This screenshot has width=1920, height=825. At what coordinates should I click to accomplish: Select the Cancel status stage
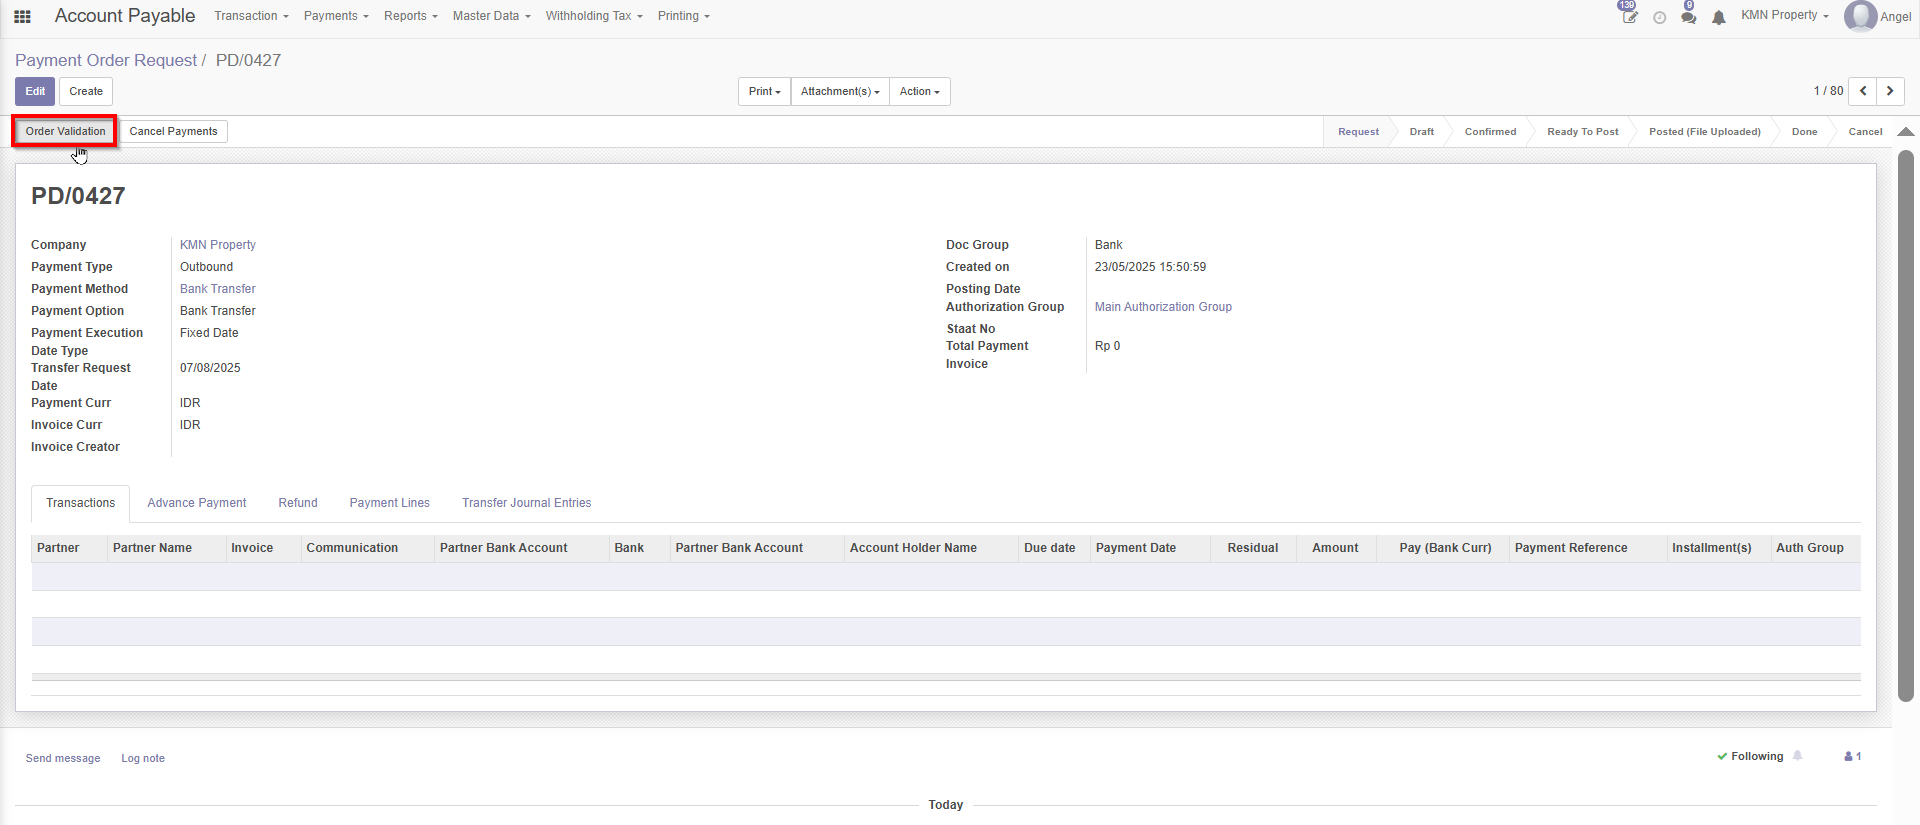[x=1865, y=132]
